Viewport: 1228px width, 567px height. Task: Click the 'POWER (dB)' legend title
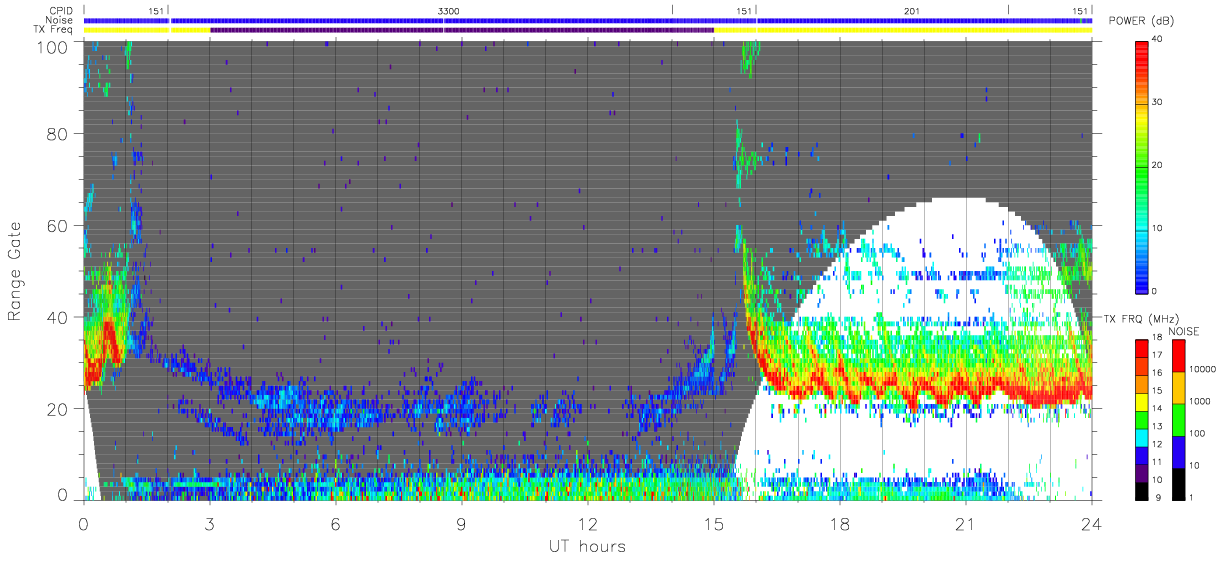(1141, 21)
